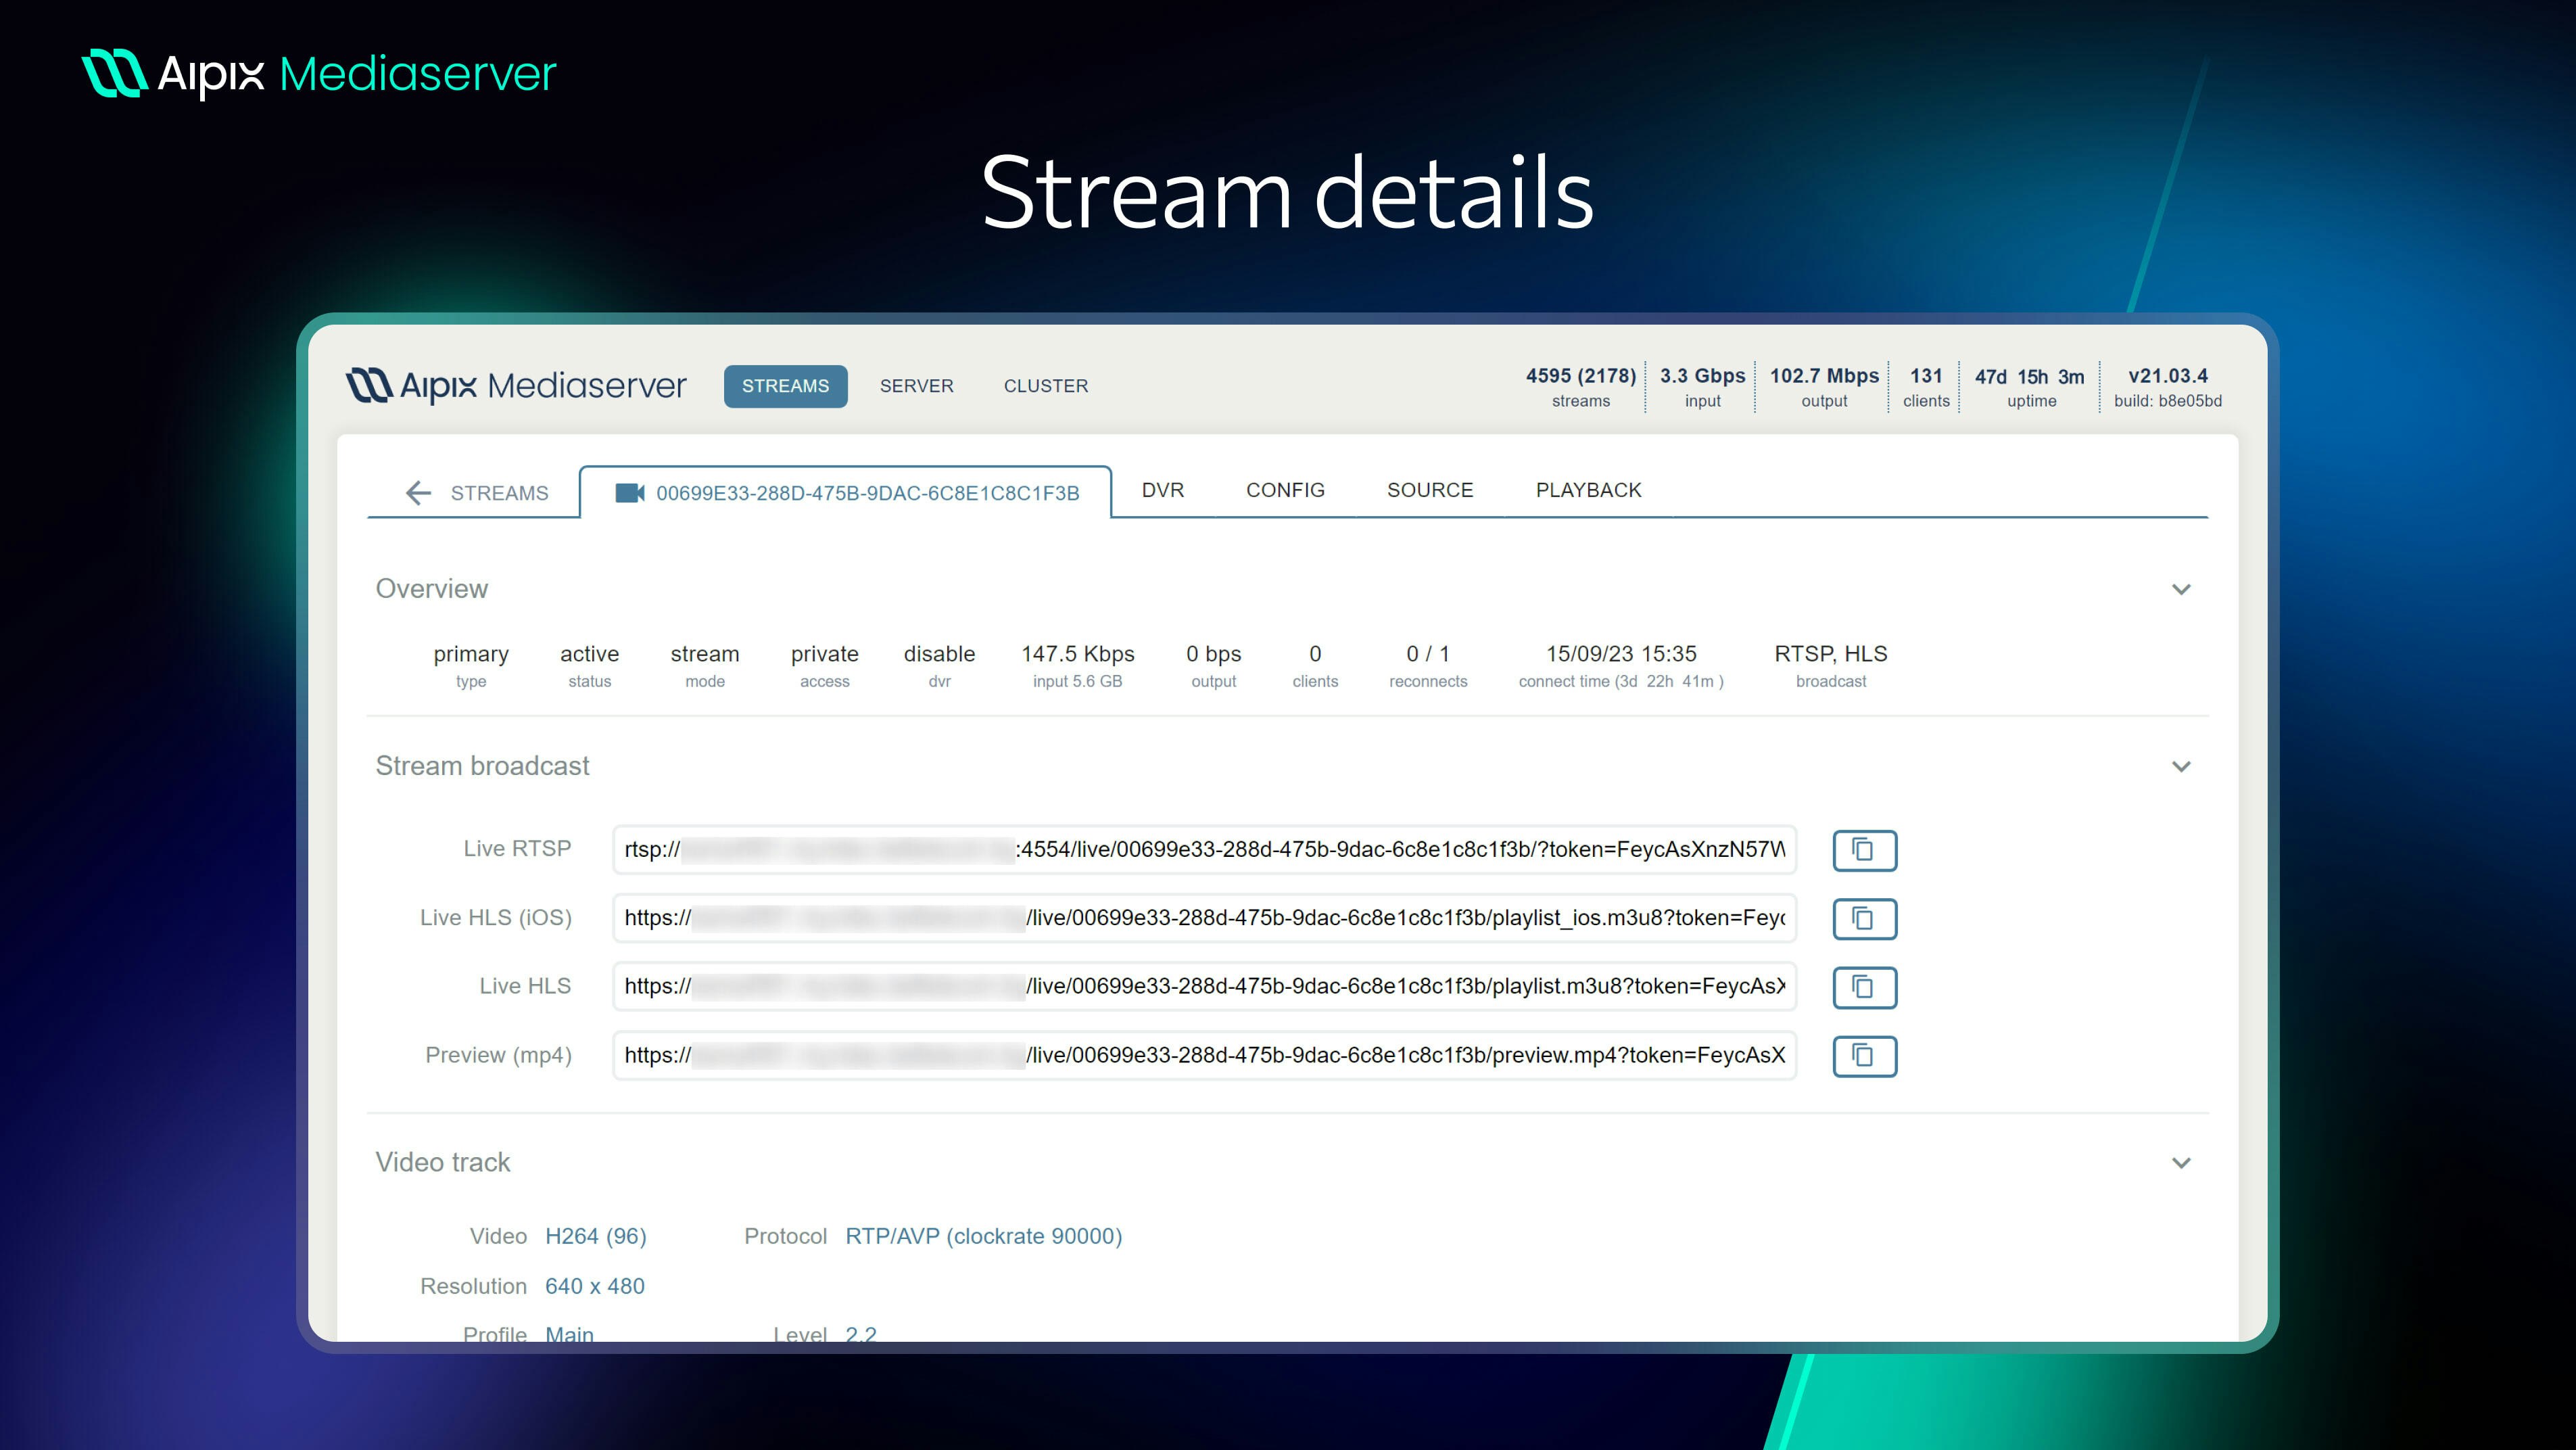The width and height of the screenshot is (2576, 1450).
Task: Collapse the Stream broadcast section
Action: click(x=2181, y=767)
